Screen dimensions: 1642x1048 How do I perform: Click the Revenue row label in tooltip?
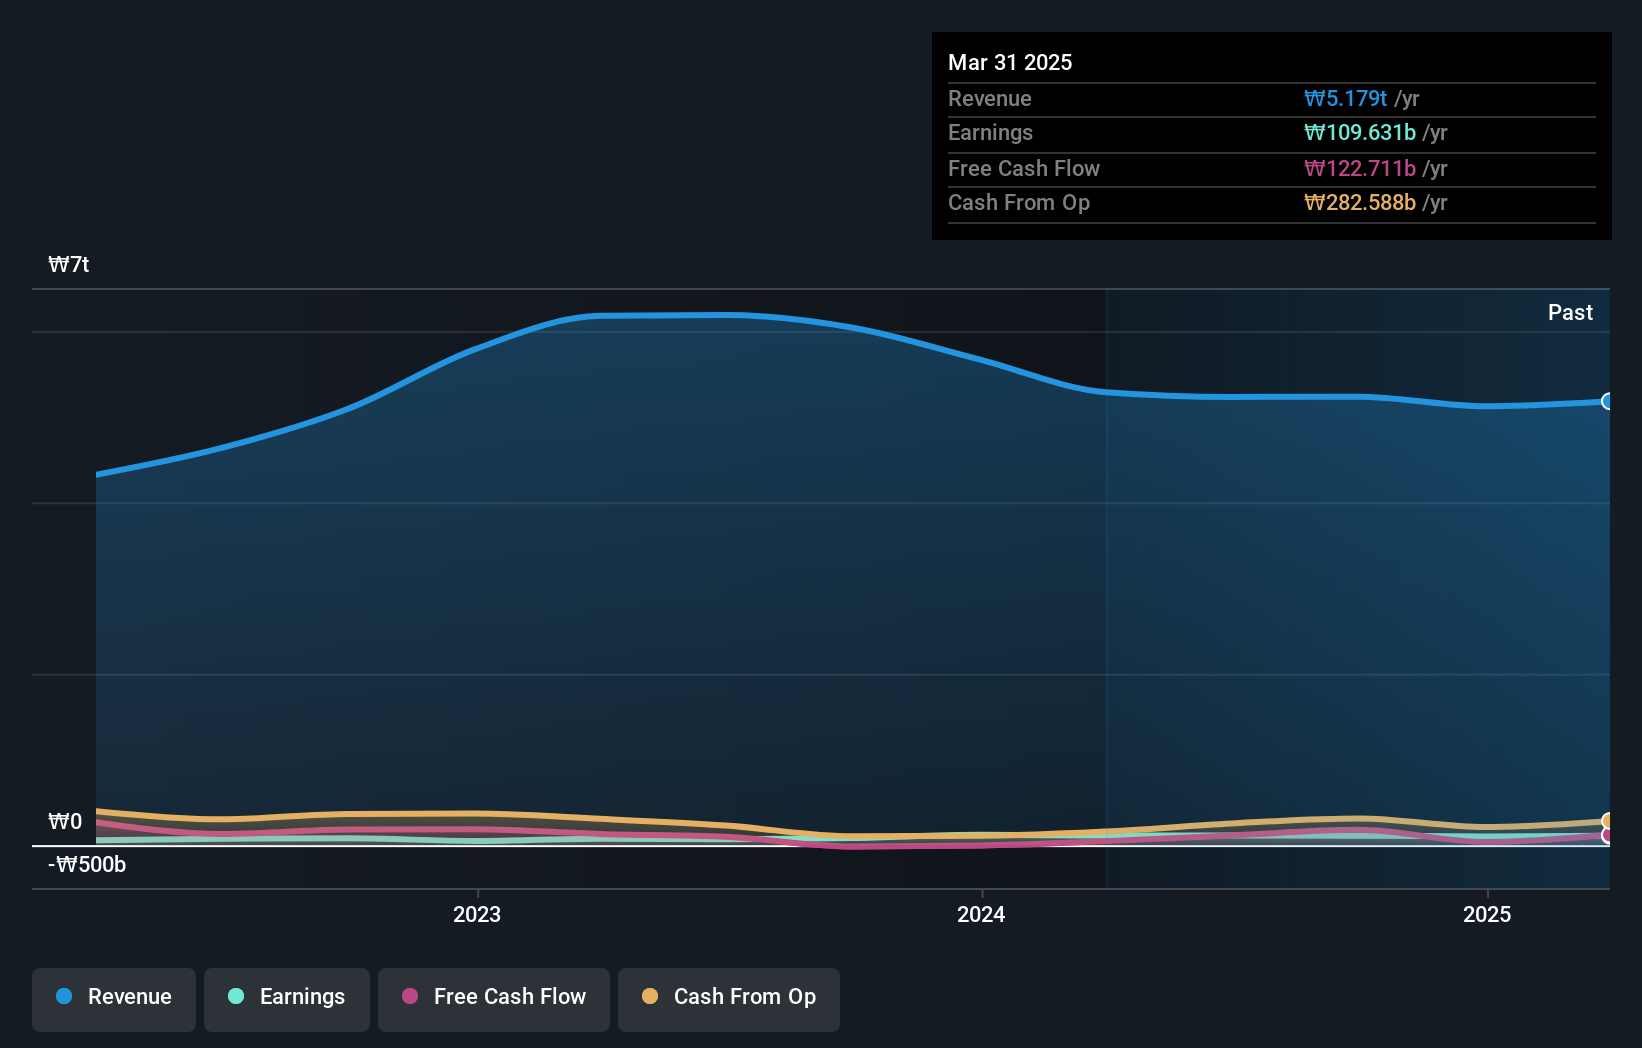tap(990, 98)
